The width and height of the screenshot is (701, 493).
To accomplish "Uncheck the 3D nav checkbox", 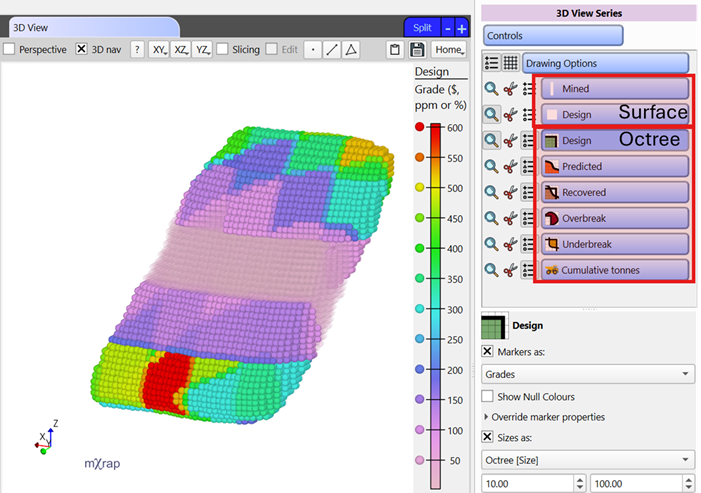I will pyautogui.click(x=82, y=49).
